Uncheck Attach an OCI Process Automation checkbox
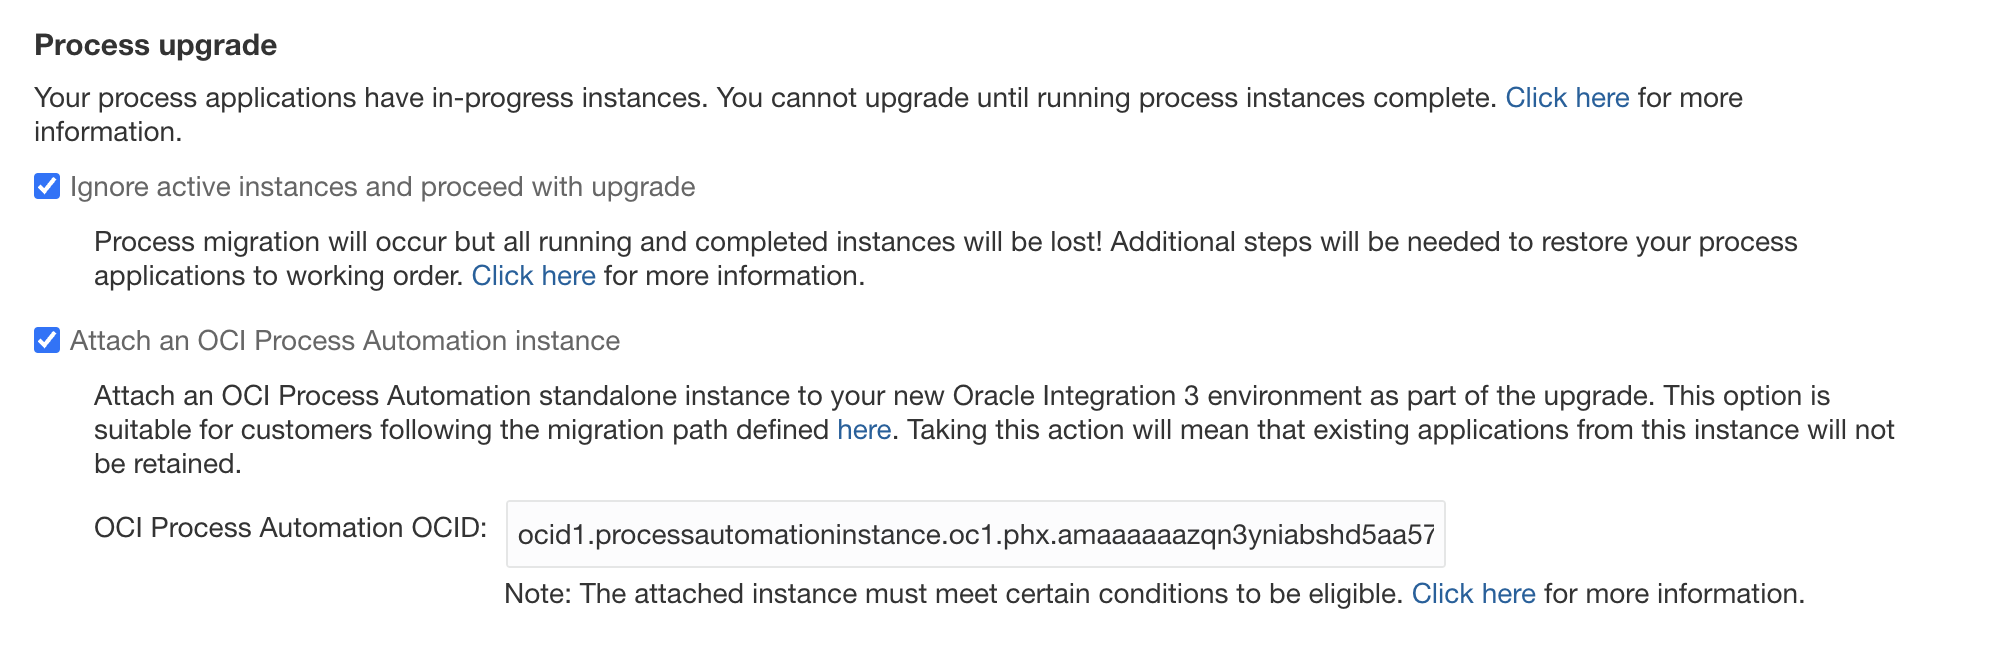The width and height of the screenshot is (1994, 654). [47, 341]
